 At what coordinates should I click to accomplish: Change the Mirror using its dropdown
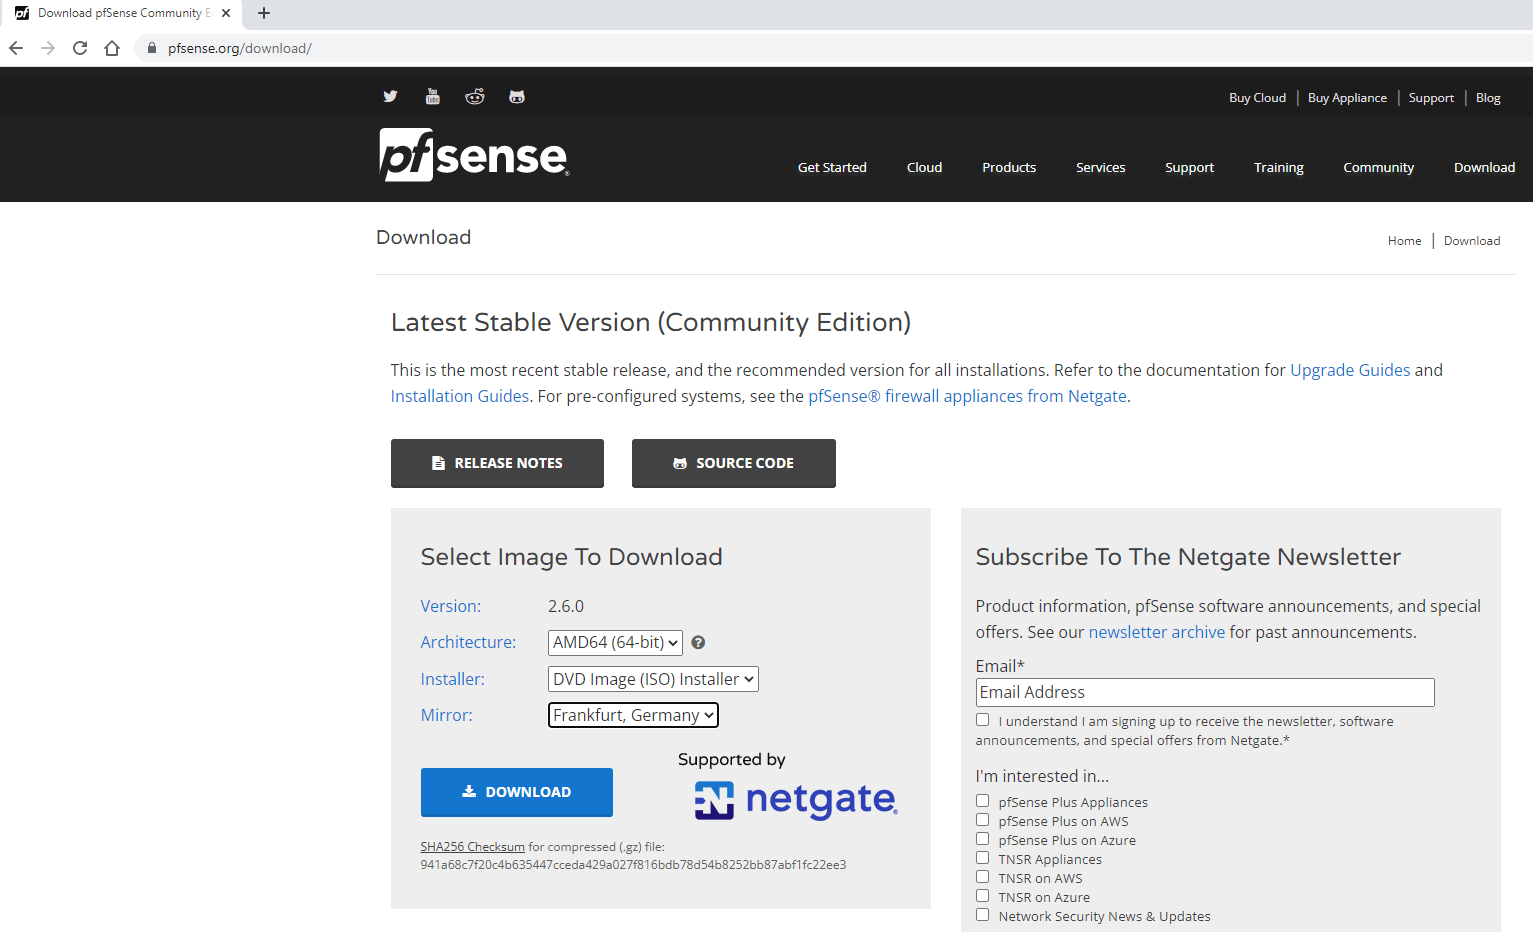632,715
